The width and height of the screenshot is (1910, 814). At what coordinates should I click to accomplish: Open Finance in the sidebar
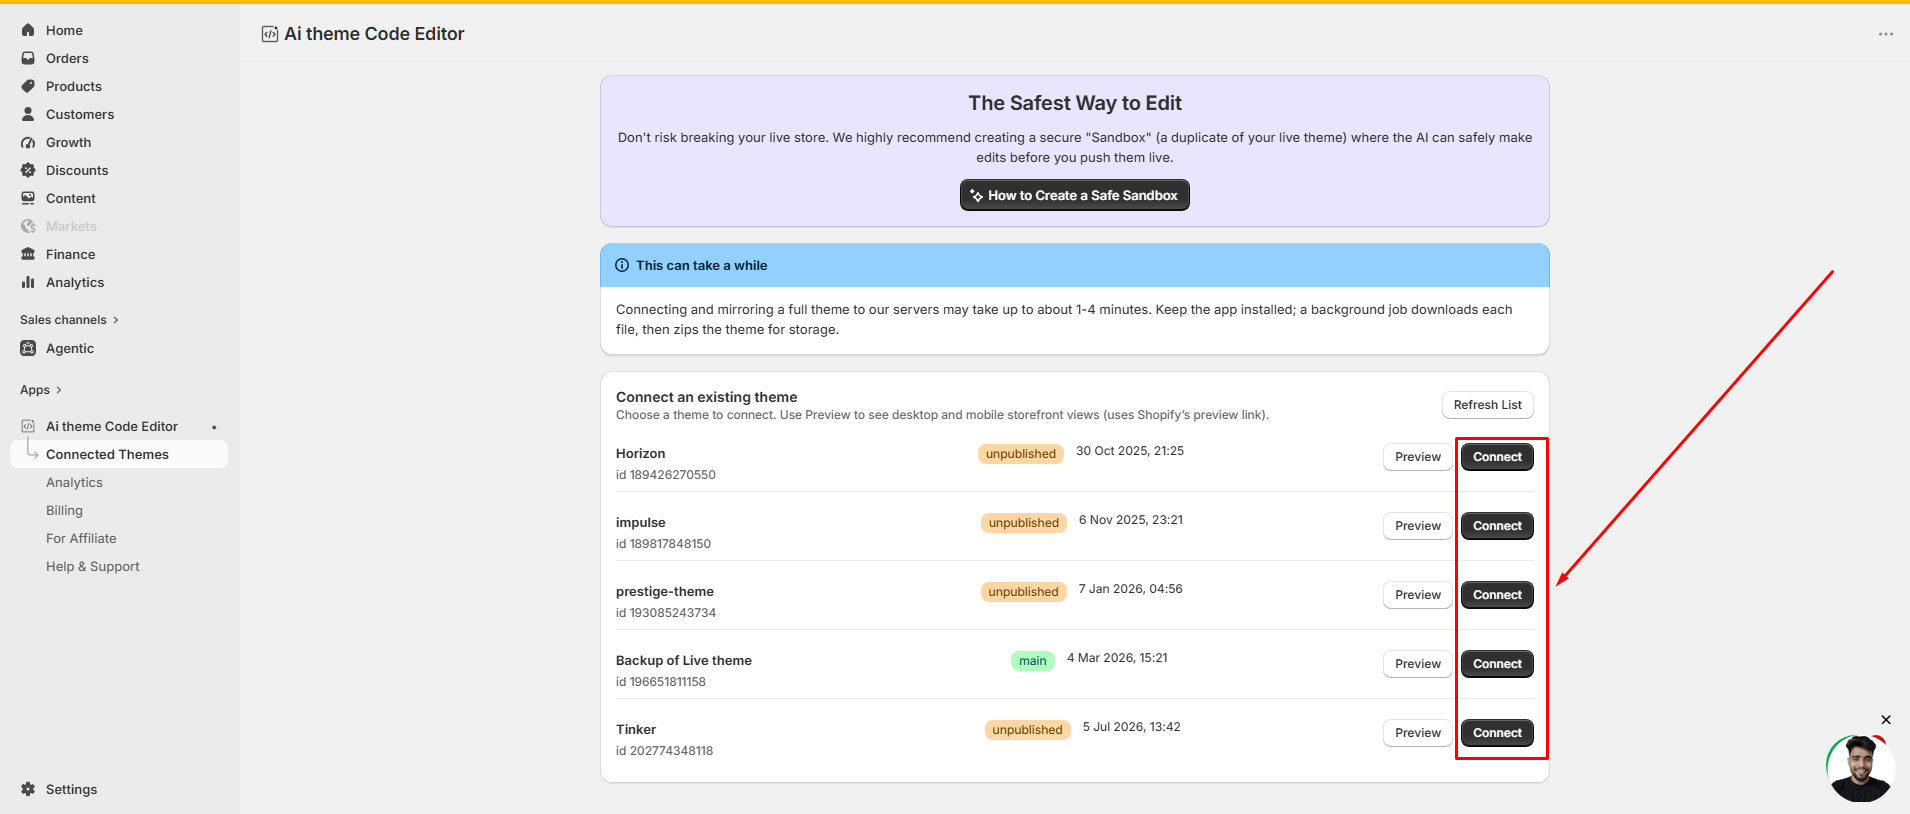click(70, 254)
